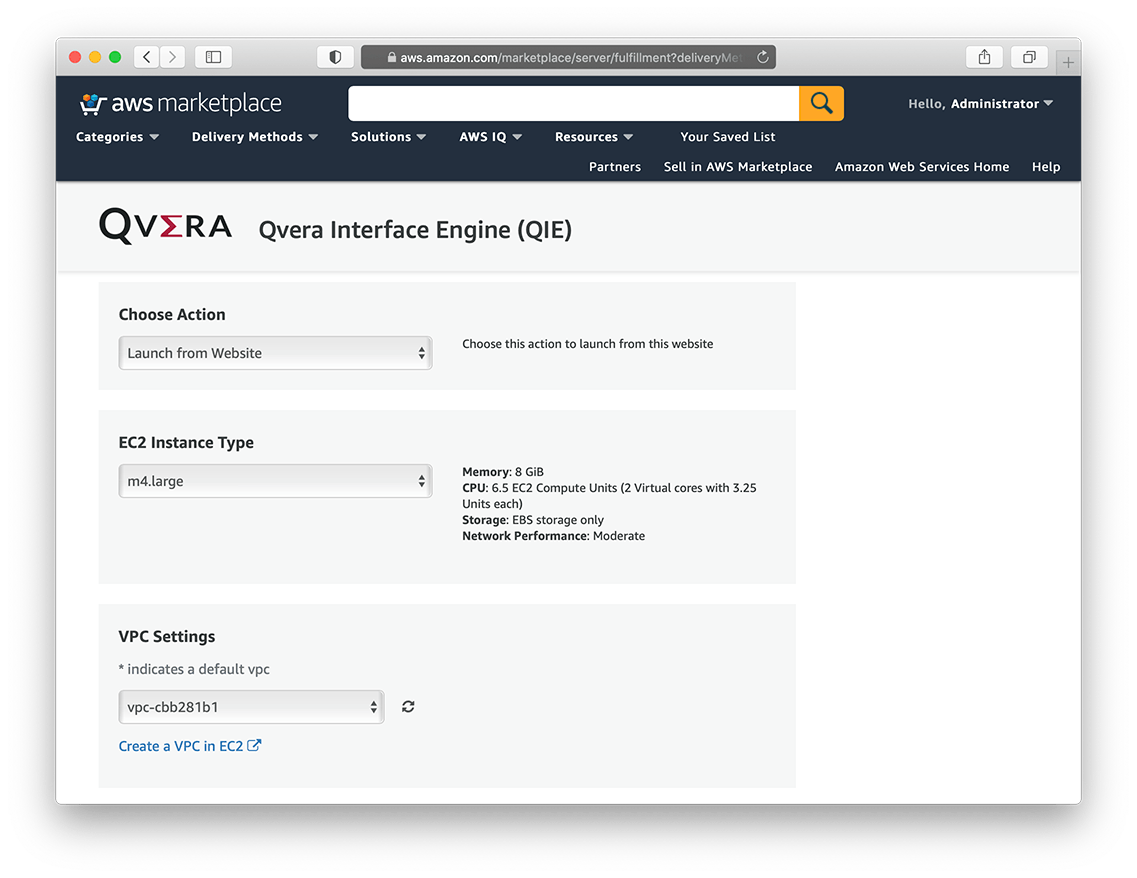Screen dimensions: 1137x878
Task: Reload the page with the refresh icon
Action: pyautogui.click(x=763, y=57)
